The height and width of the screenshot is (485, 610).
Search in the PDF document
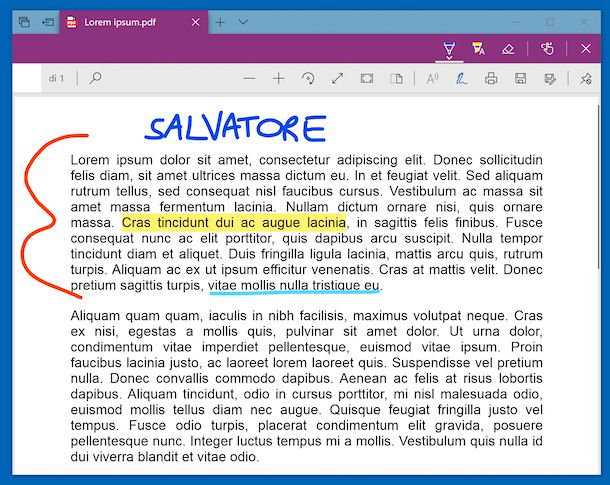point(95,79)
